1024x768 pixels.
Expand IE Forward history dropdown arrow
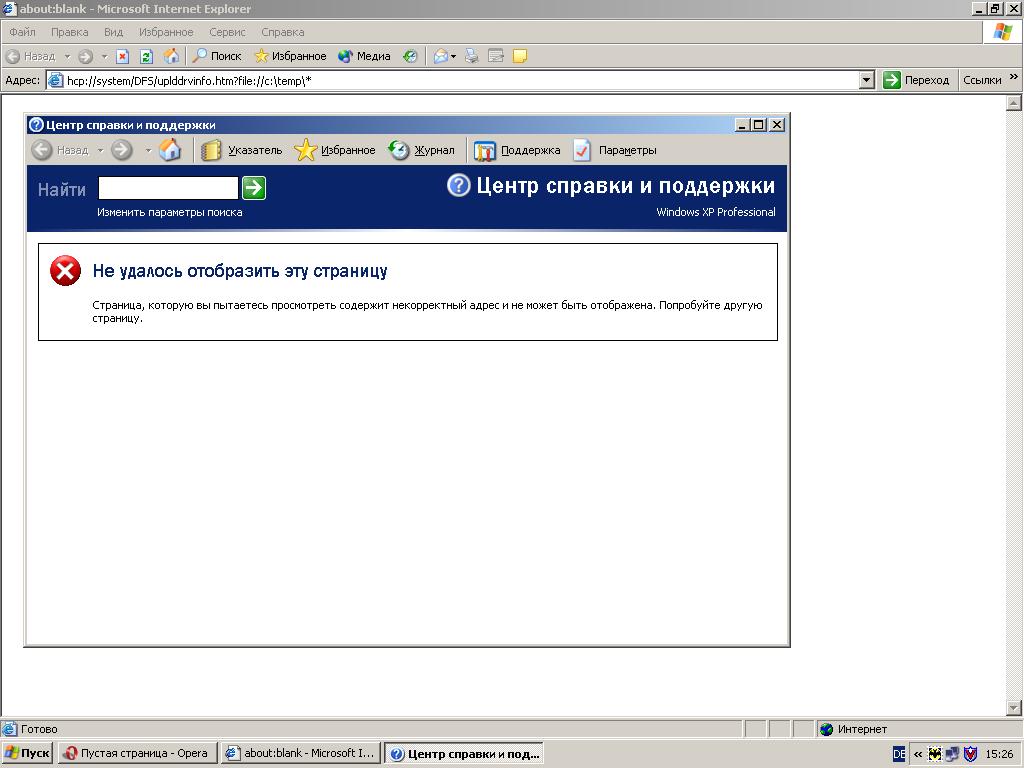(104, 56)
